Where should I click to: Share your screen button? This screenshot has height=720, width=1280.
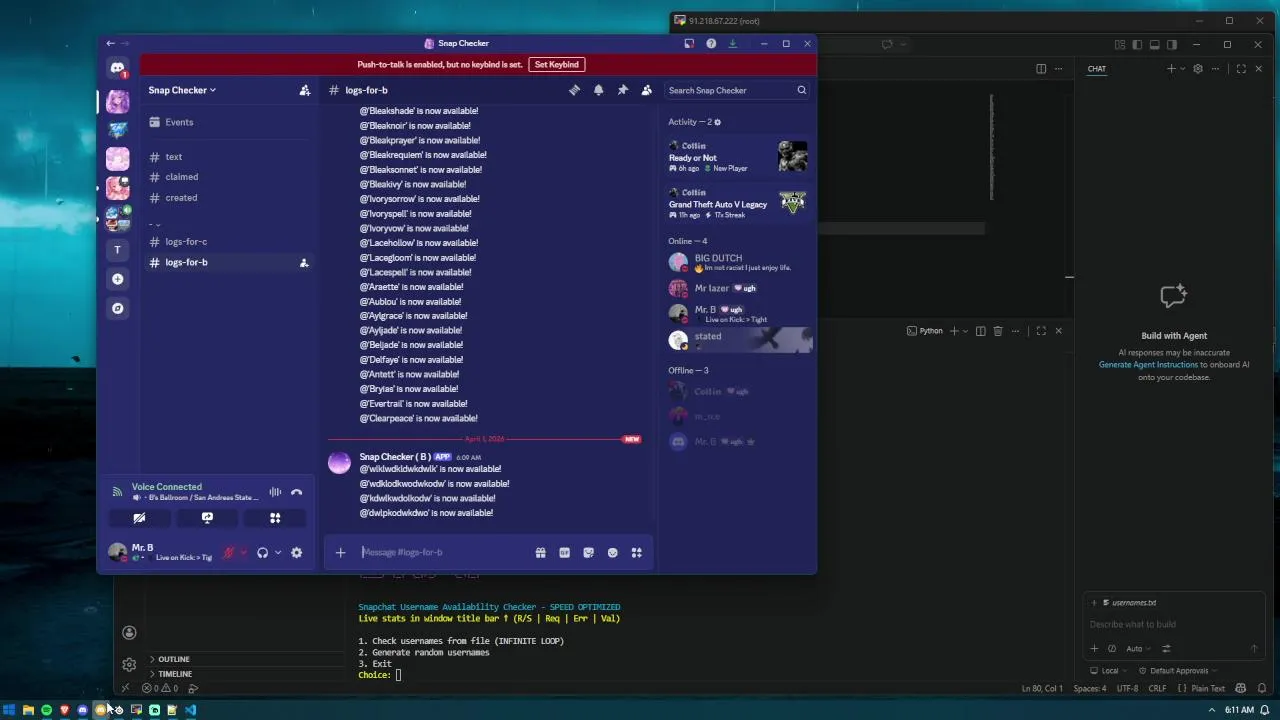tap(207, 518)
